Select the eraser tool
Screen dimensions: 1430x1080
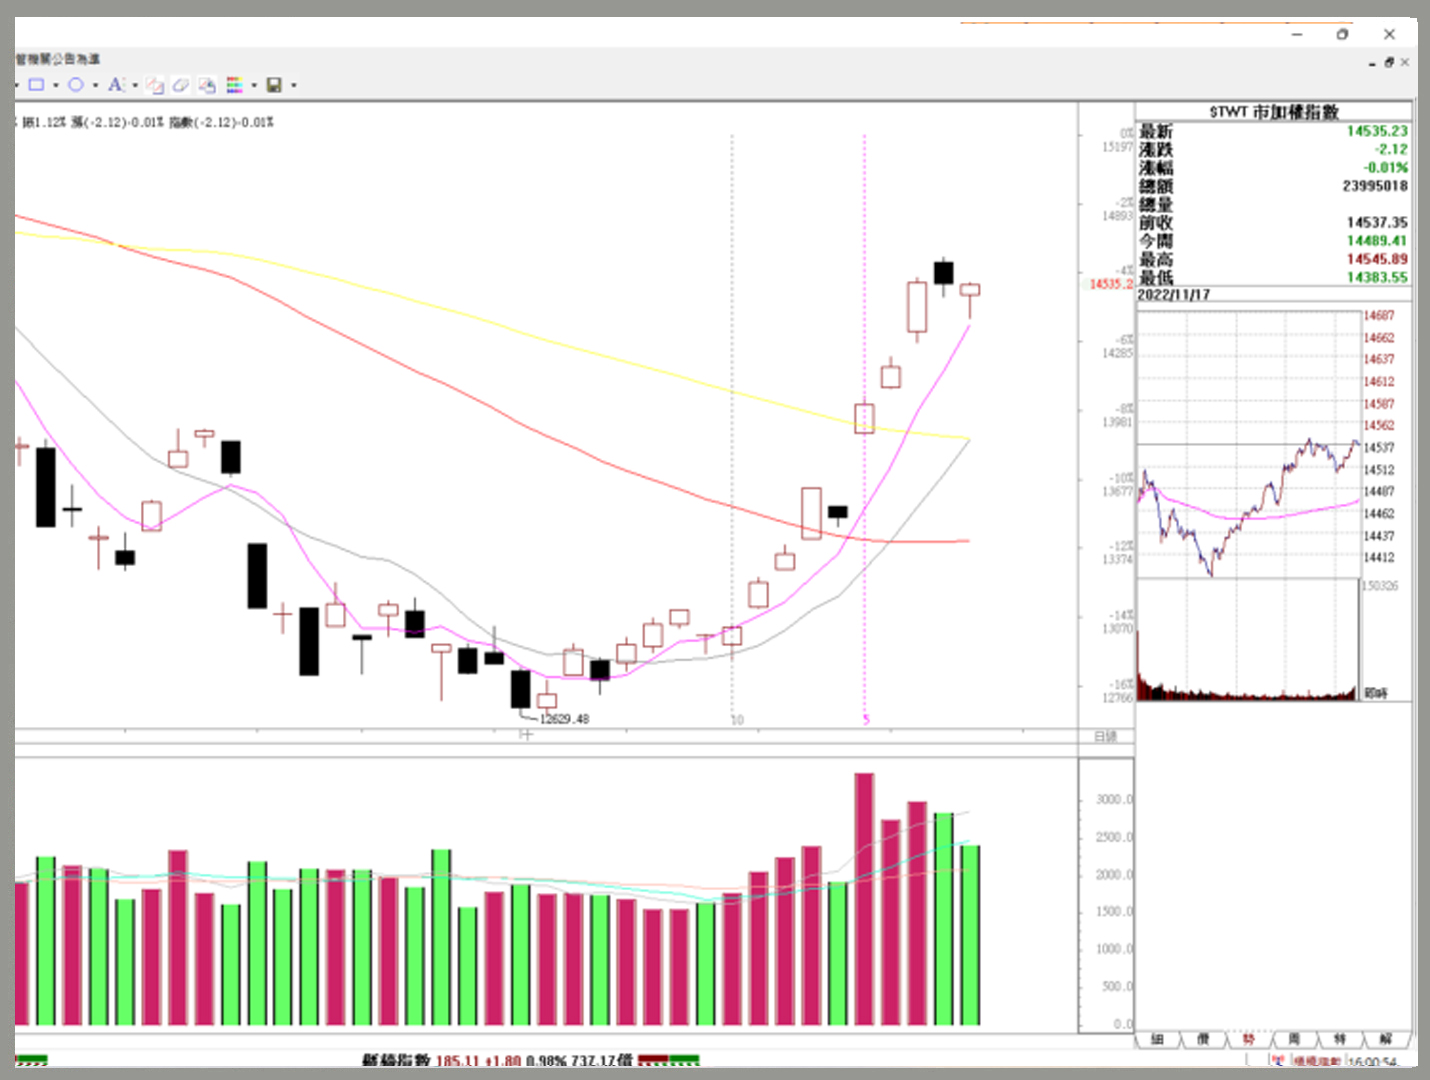(181, 85)
